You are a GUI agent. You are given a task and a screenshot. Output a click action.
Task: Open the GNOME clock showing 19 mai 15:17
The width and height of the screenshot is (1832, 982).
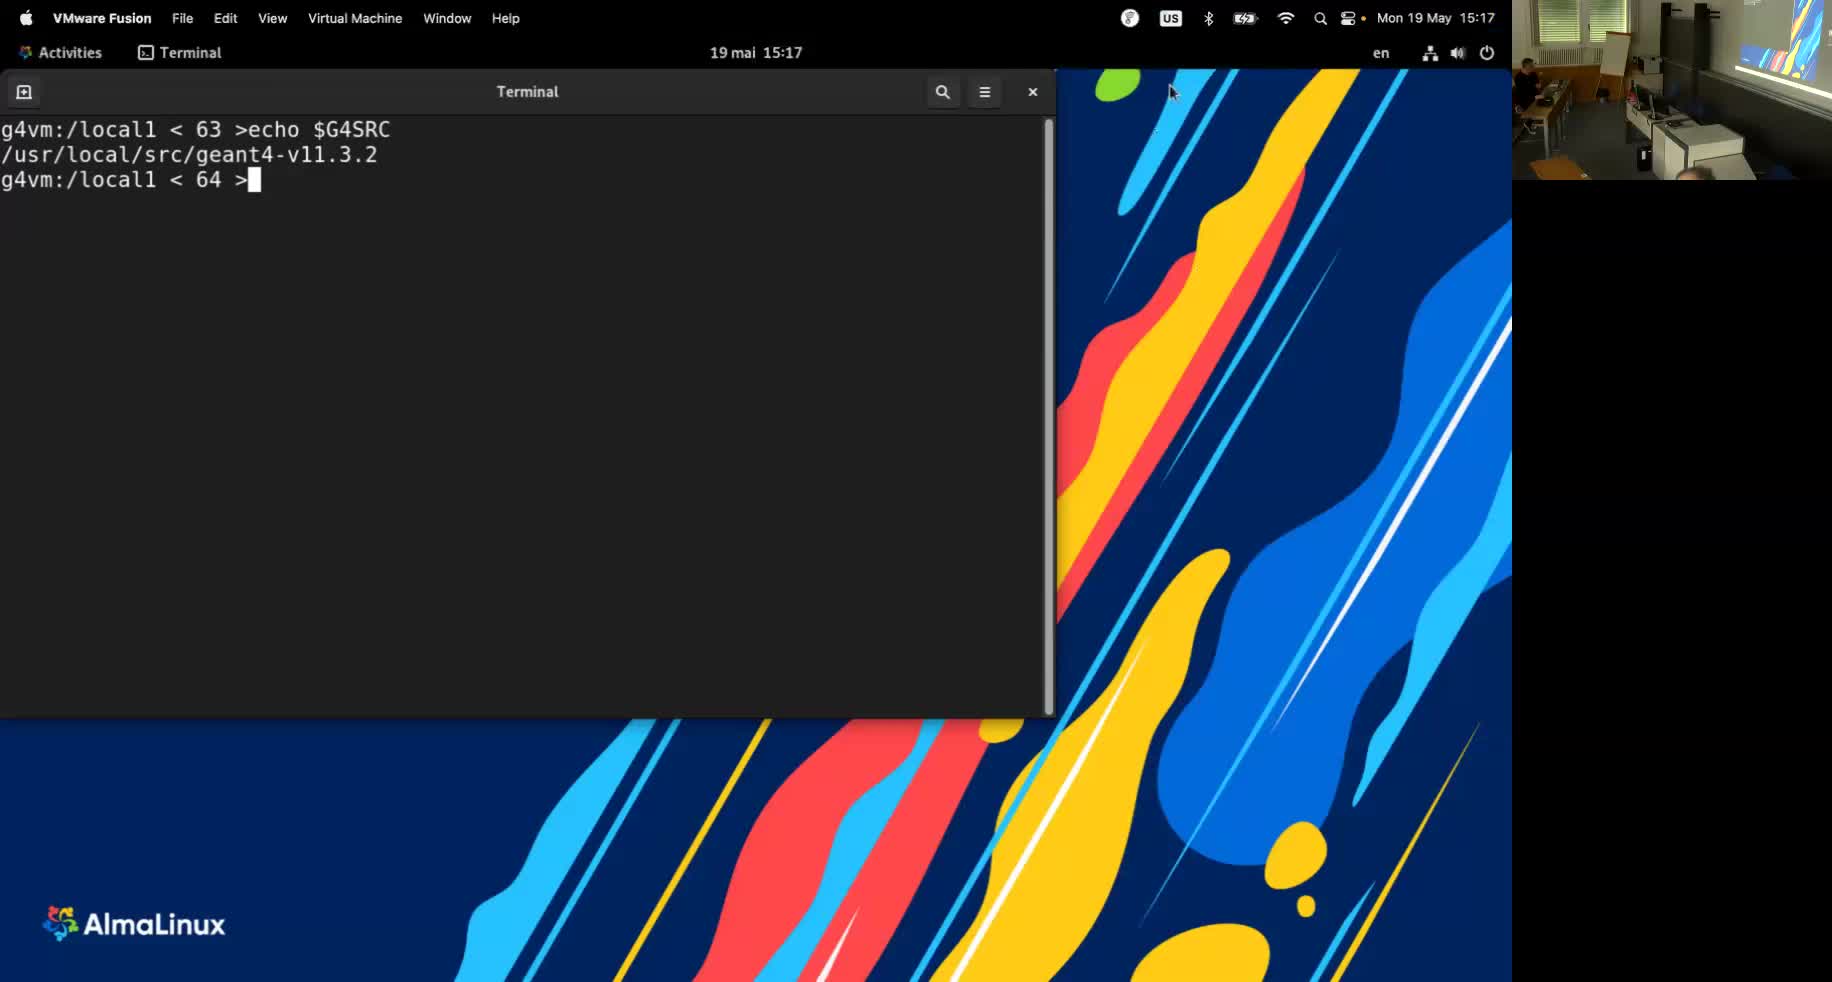[756, 53]
